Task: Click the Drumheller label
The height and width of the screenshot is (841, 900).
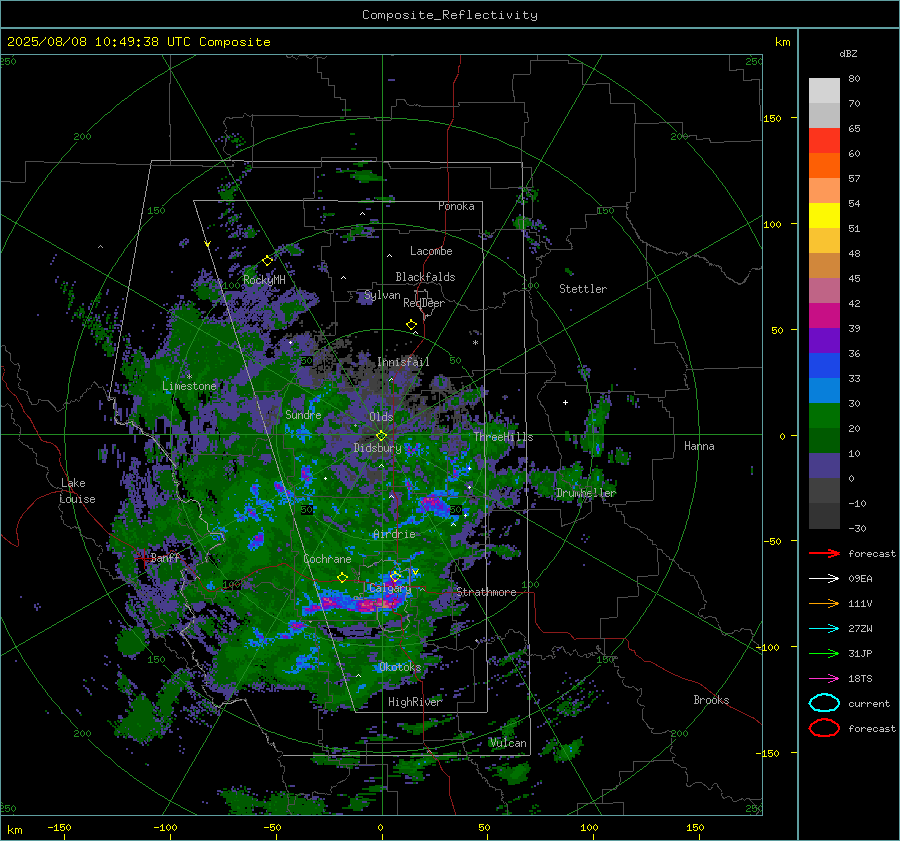Action: (x=586, y=493)
